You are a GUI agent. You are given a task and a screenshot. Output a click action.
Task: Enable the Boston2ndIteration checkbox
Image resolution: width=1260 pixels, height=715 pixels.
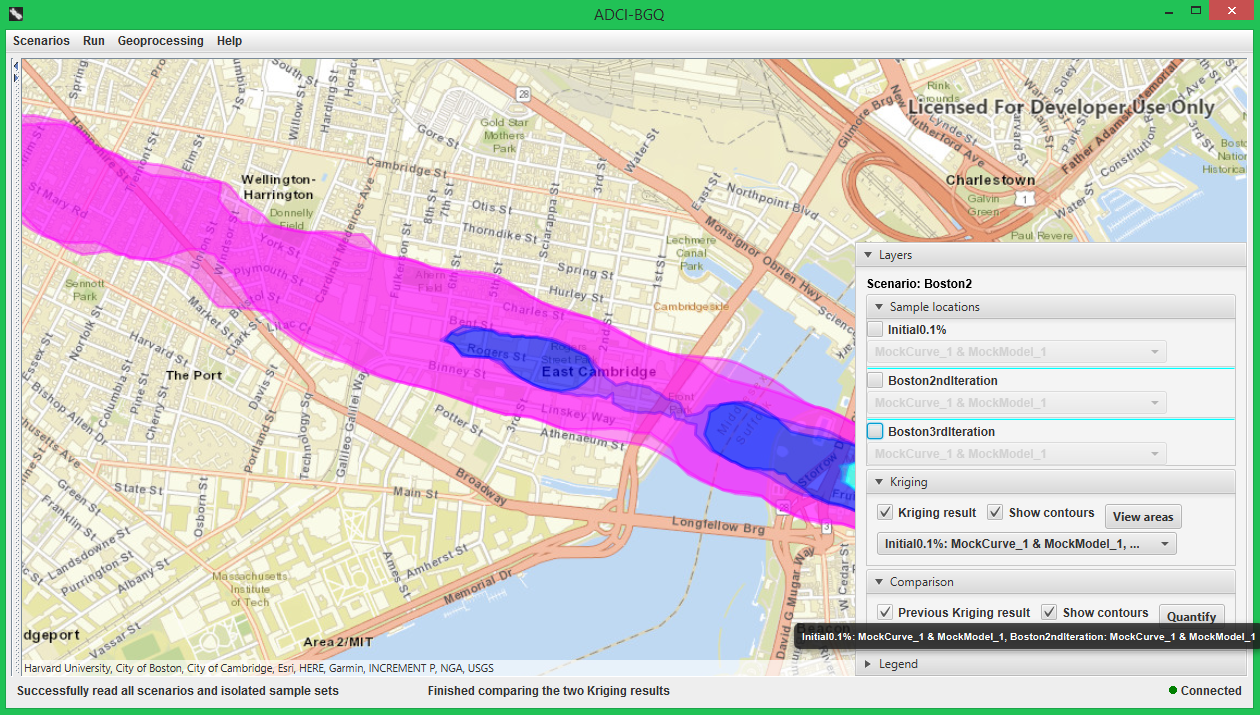coord(875,380)
